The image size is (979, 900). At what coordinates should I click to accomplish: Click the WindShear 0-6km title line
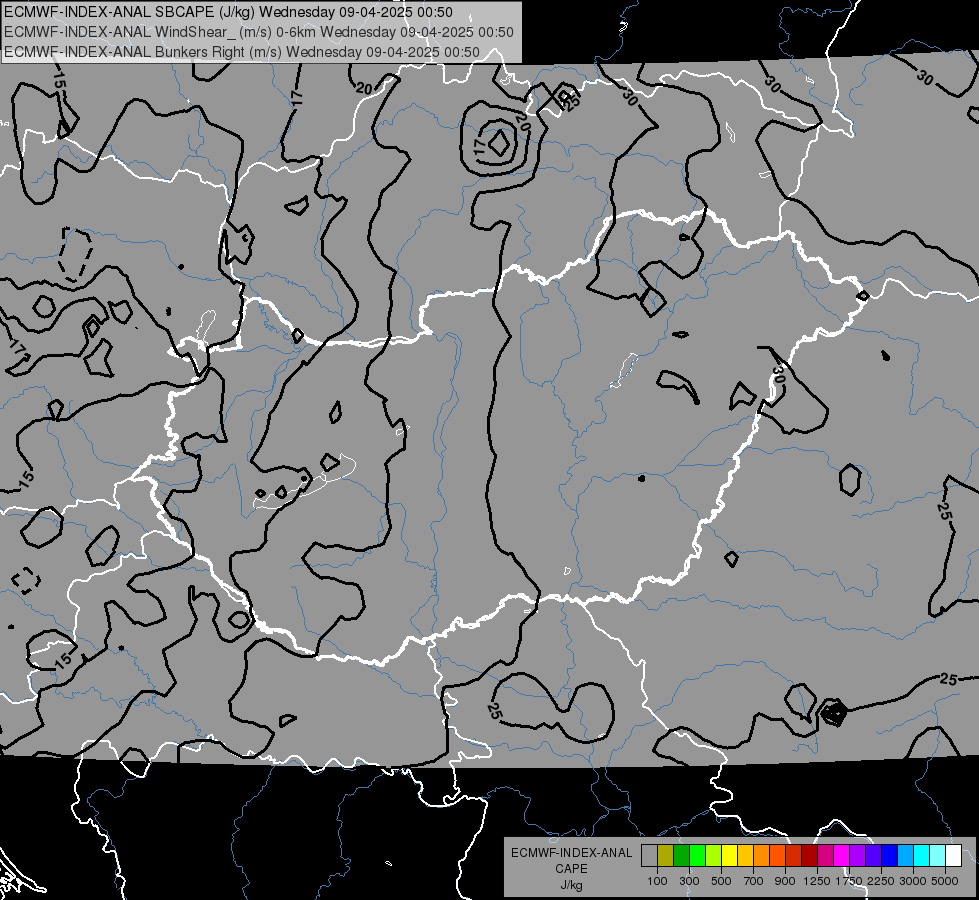pyautogui.click(x=259, y=32)
